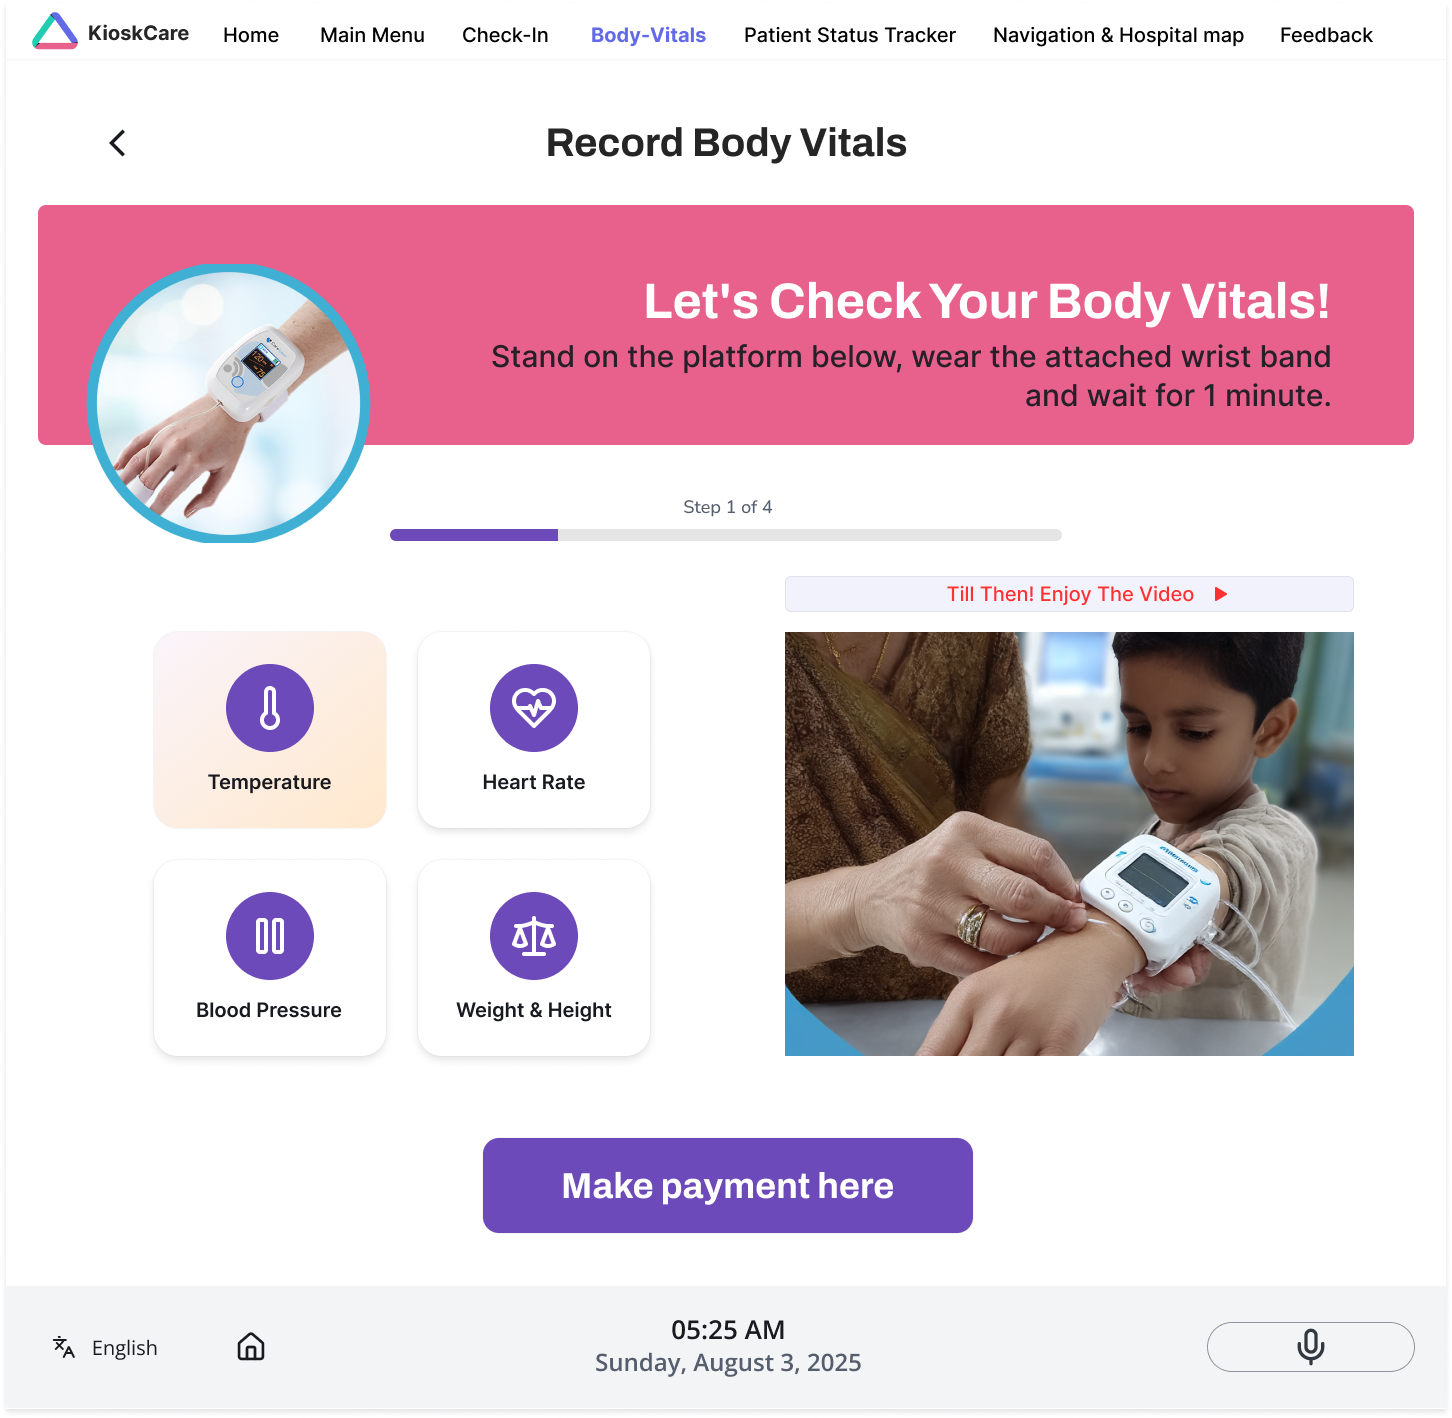The width and height of the screenshot is (1452, 1418).
Task: Open the Check-In page
Action: [505, 35]
